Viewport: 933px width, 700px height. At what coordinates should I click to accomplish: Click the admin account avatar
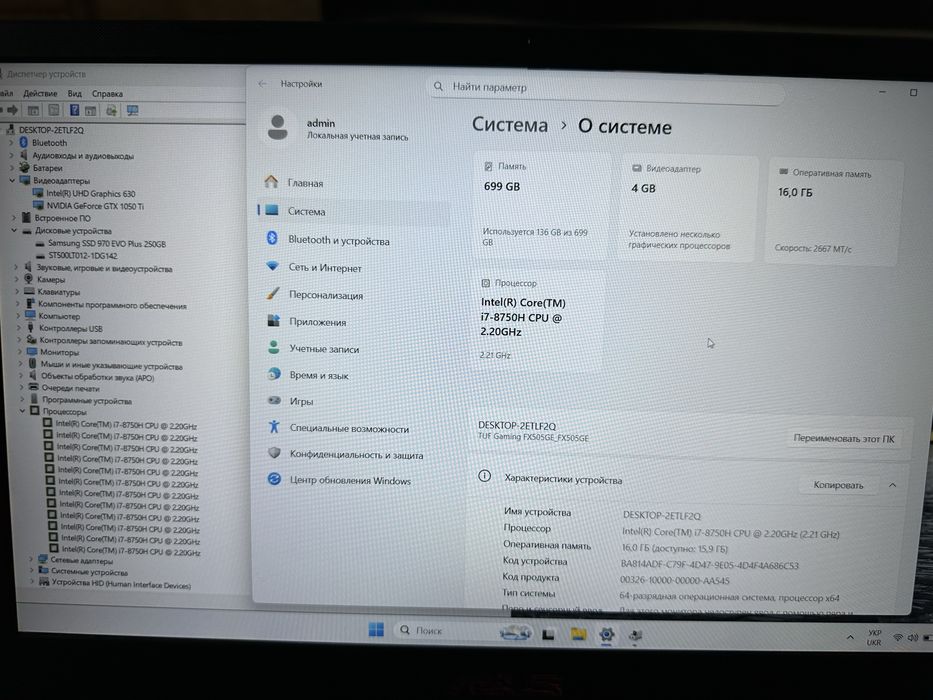click(x=277, y=127)
